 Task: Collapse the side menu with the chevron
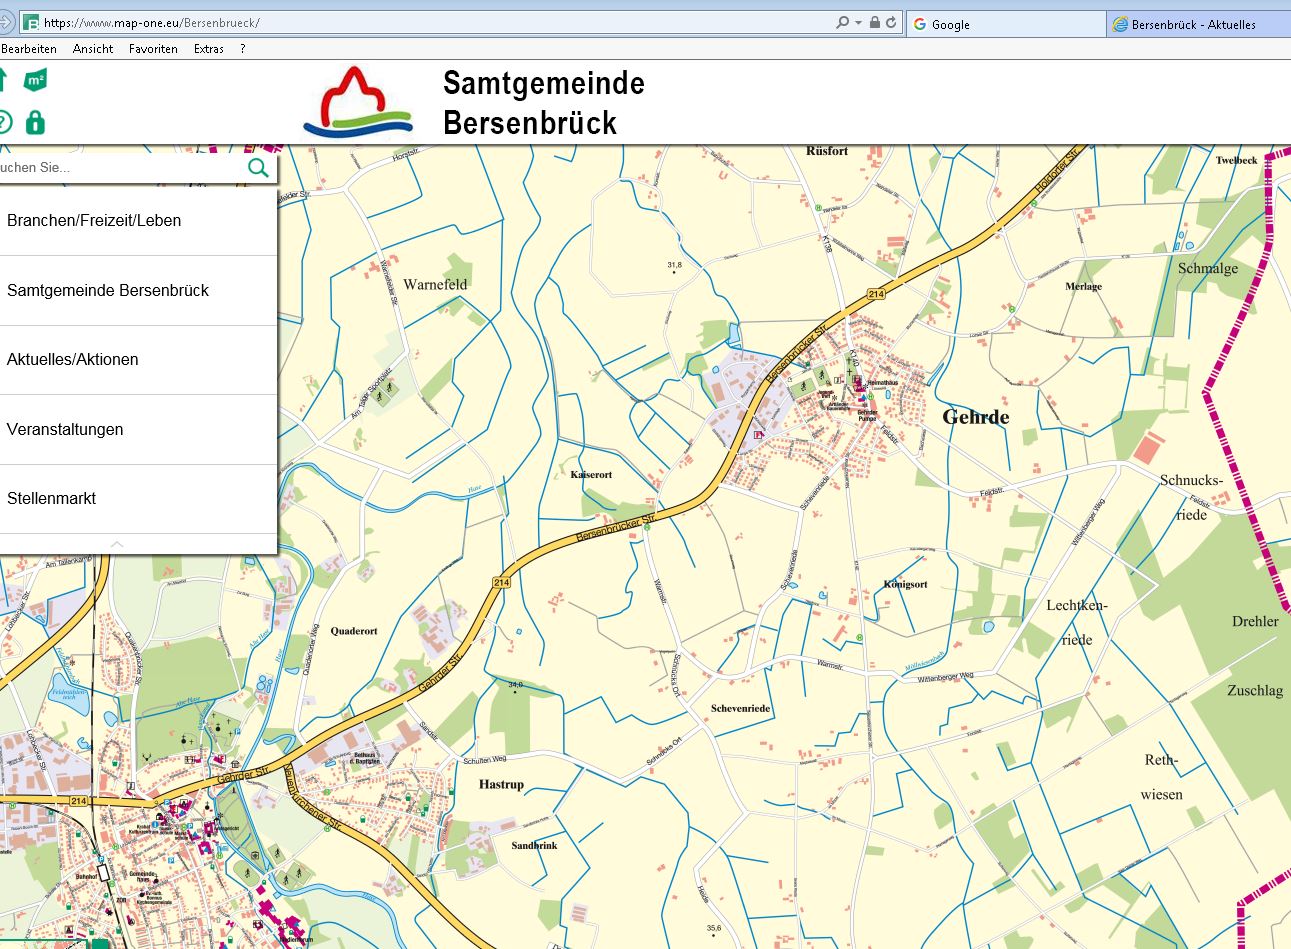117,544
